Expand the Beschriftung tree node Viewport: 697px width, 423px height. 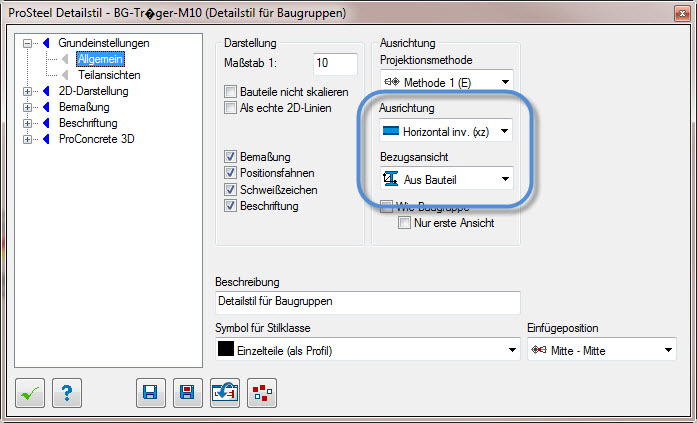28,124
